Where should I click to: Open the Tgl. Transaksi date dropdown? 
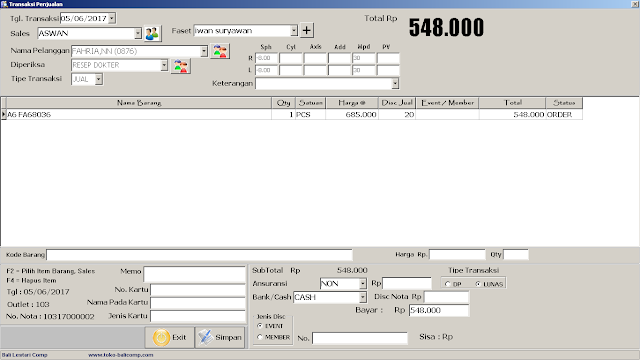pos(112,18)
